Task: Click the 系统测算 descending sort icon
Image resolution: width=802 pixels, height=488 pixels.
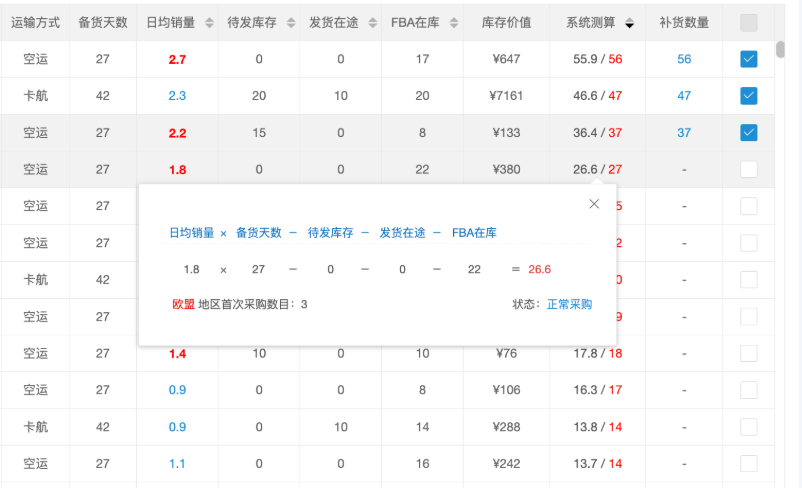Action: pyautogui.click(x=629, y=23)
